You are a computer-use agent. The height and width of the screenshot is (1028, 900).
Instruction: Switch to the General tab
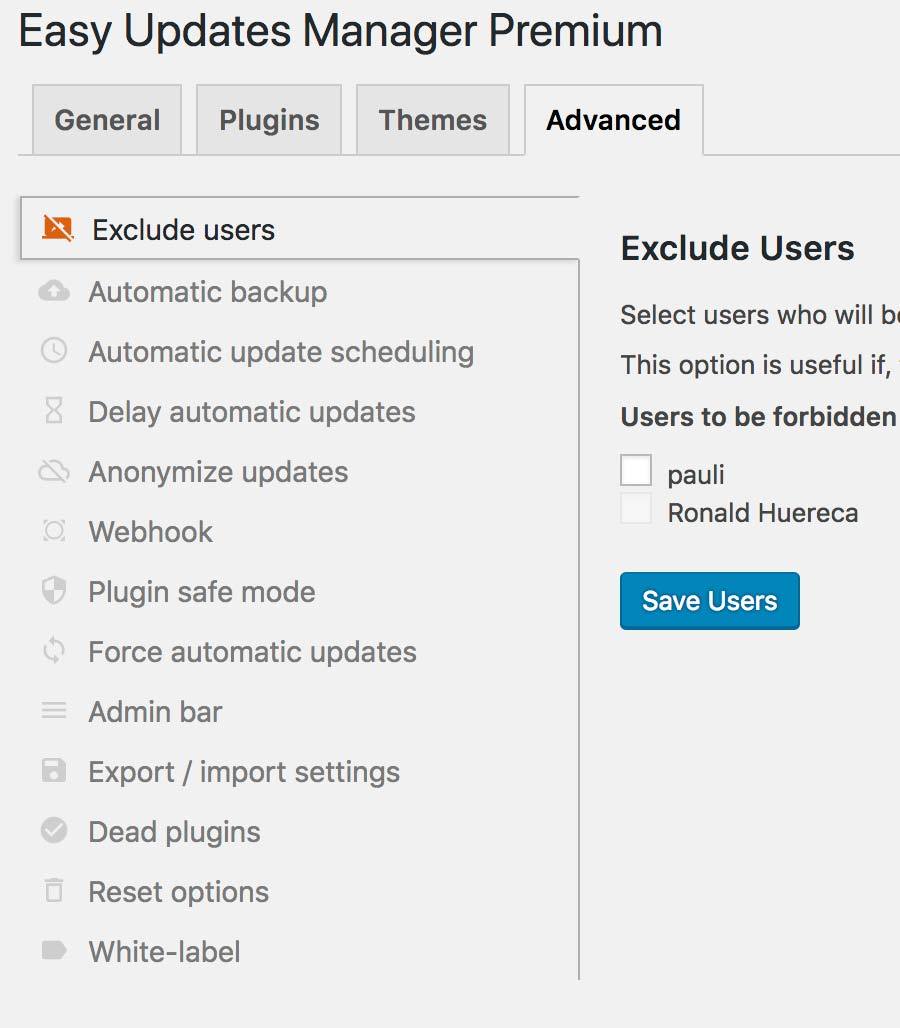(107, 119)
